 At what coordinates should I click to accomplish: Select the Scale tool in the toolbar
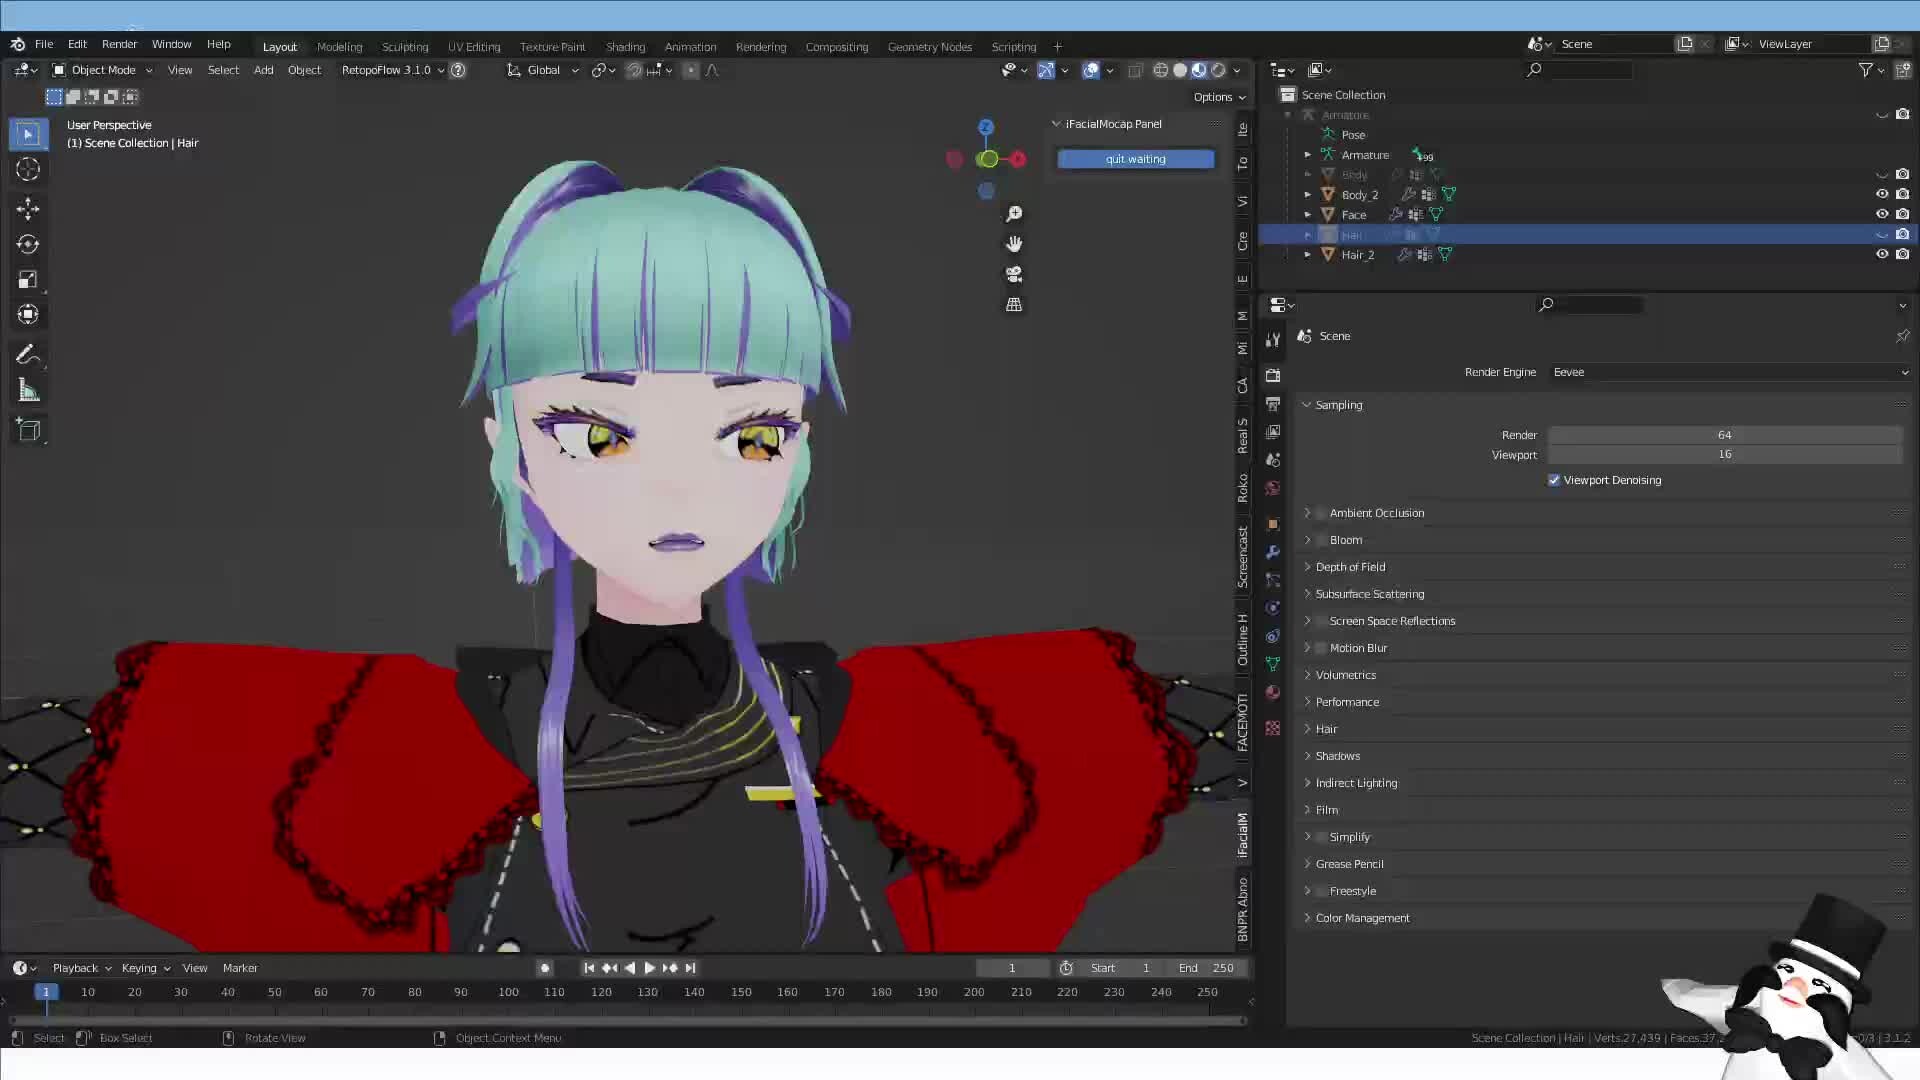[x=28, y=278]
